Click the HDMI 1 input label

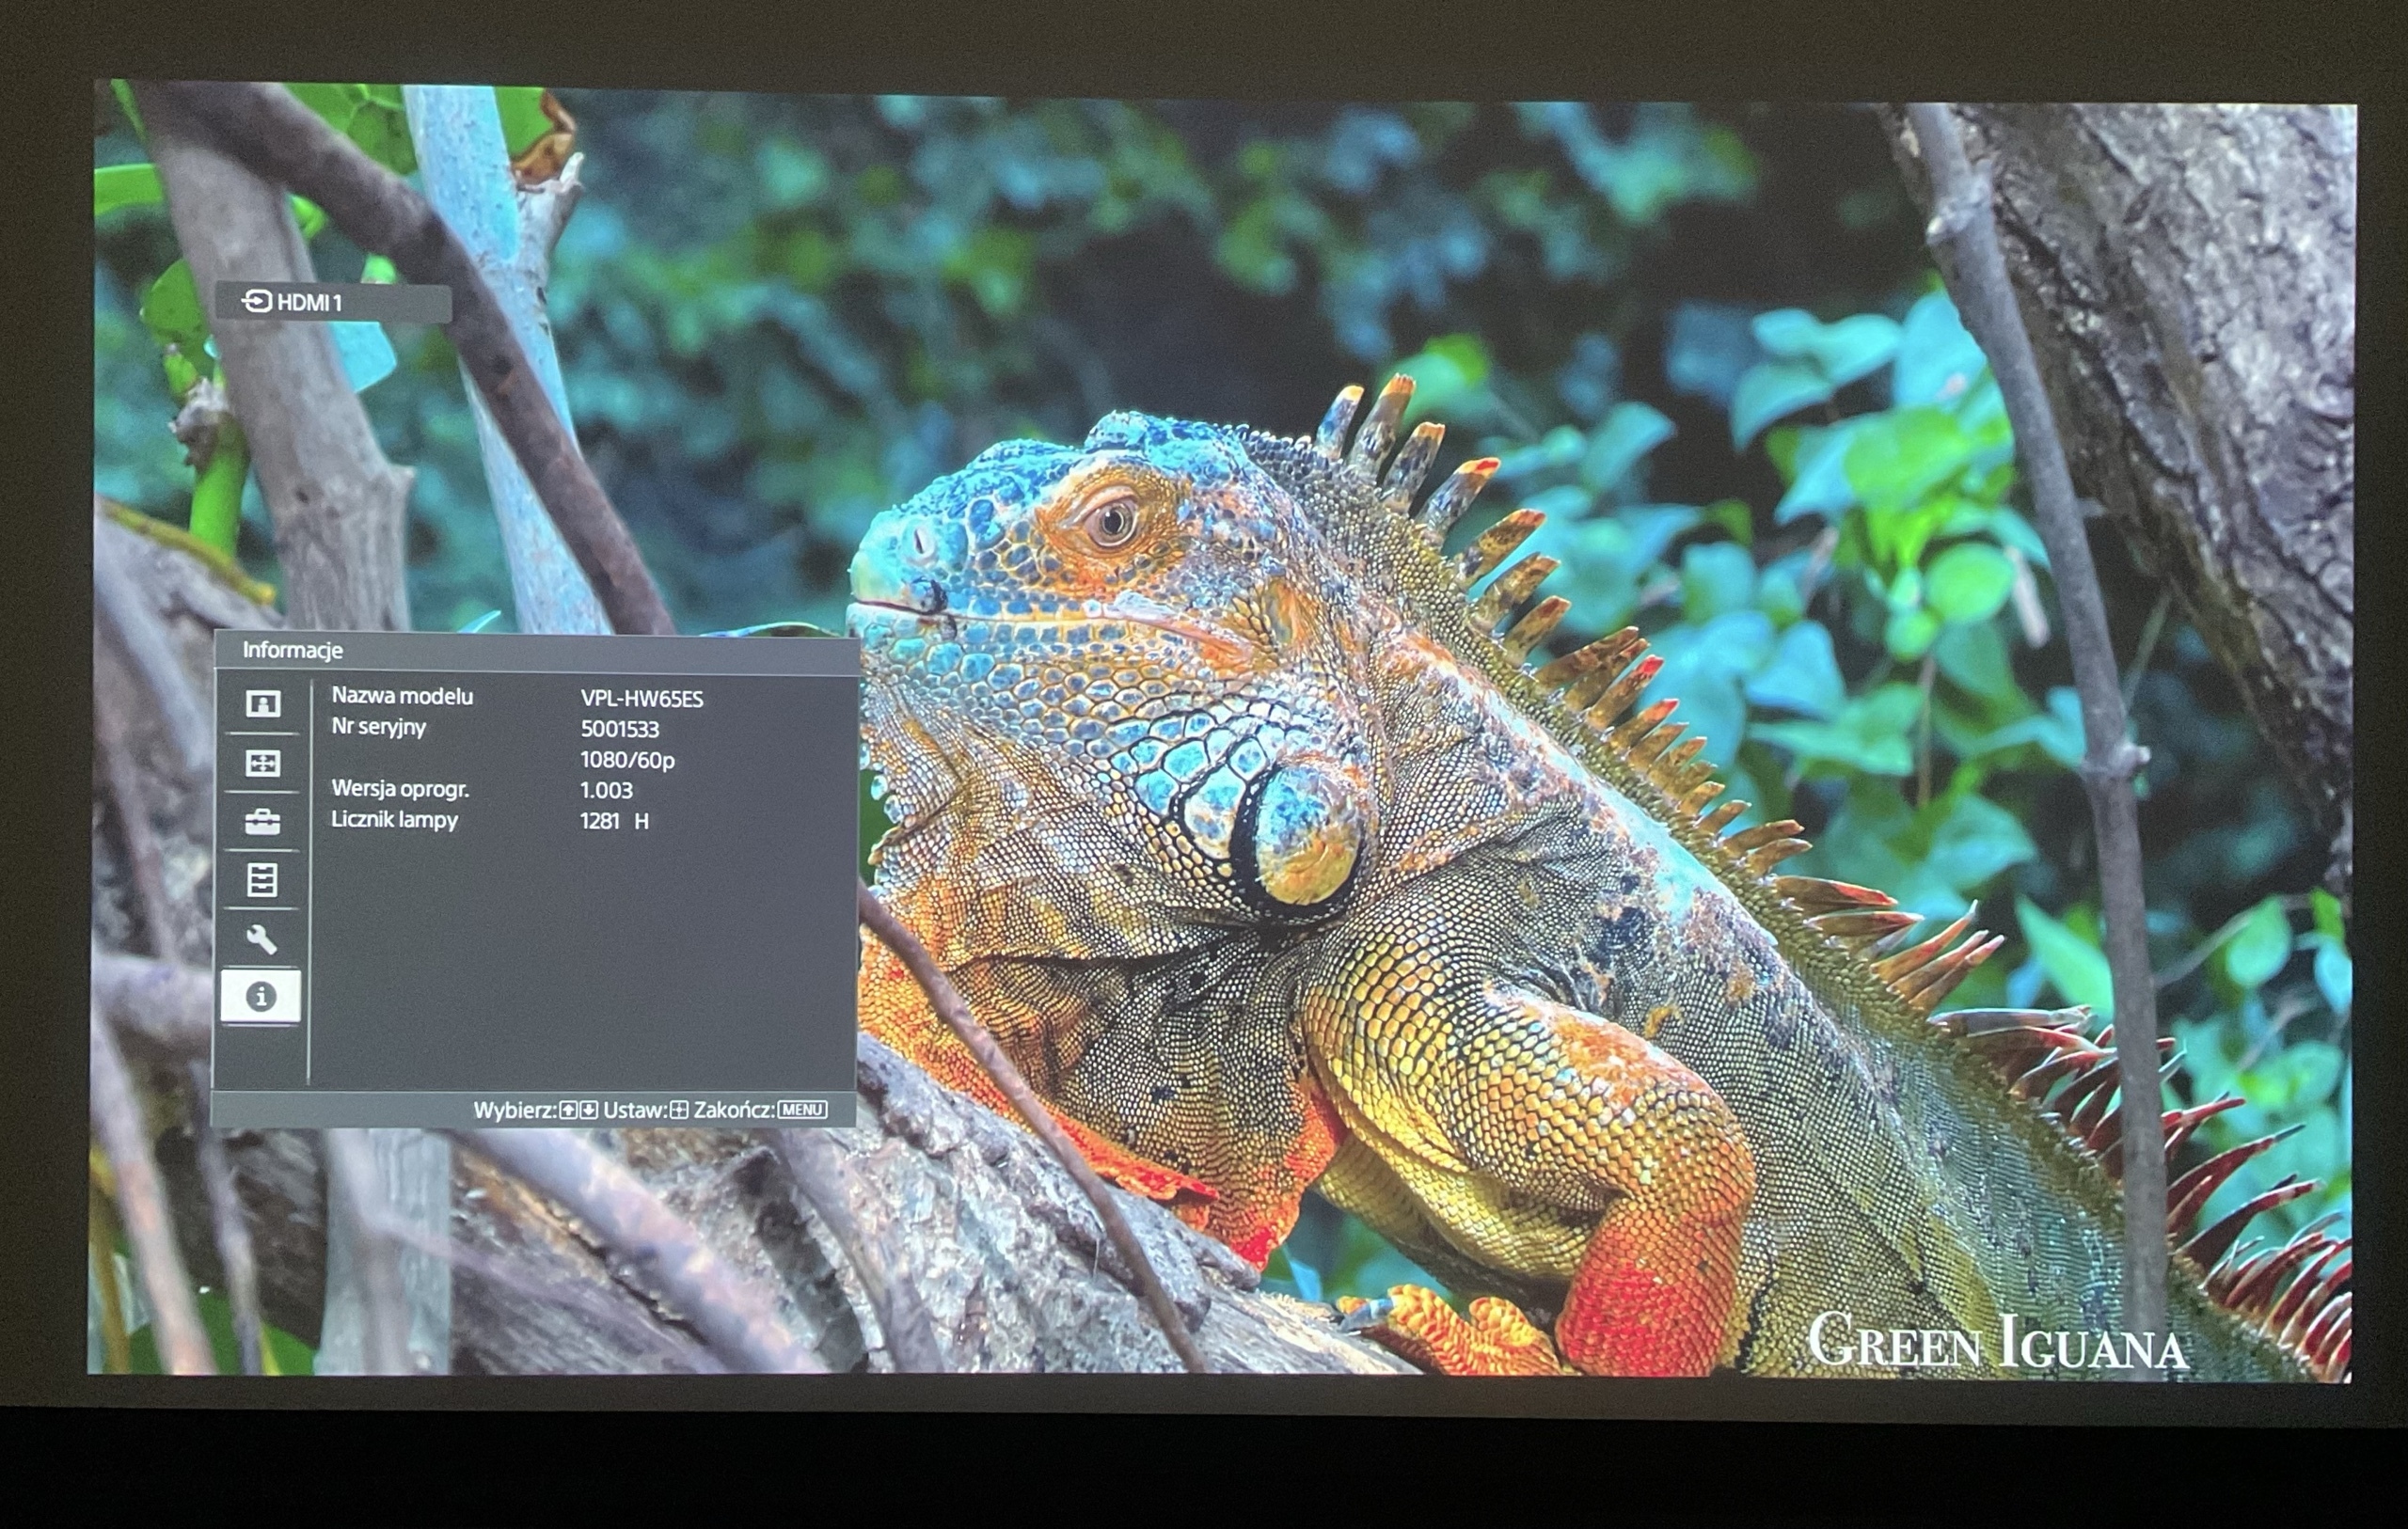click(x=309, y=303)
